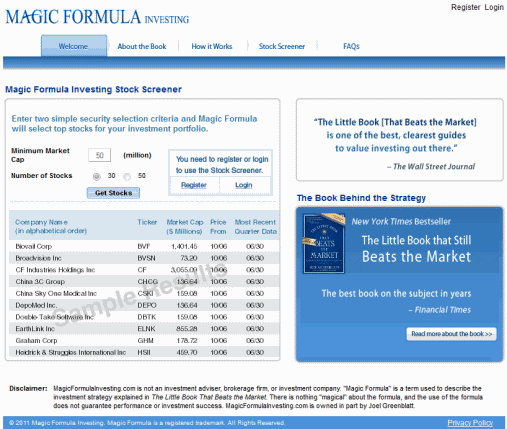Go to the Stock Screener tab

click(x=282, y=46)
